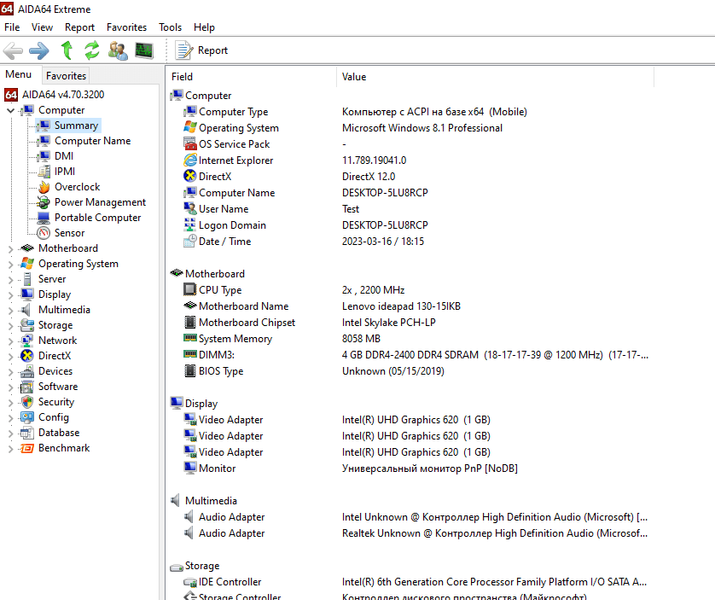Open the users manage icon in toolbar
This screenshot has width=715, height=600.
(118, 51)
